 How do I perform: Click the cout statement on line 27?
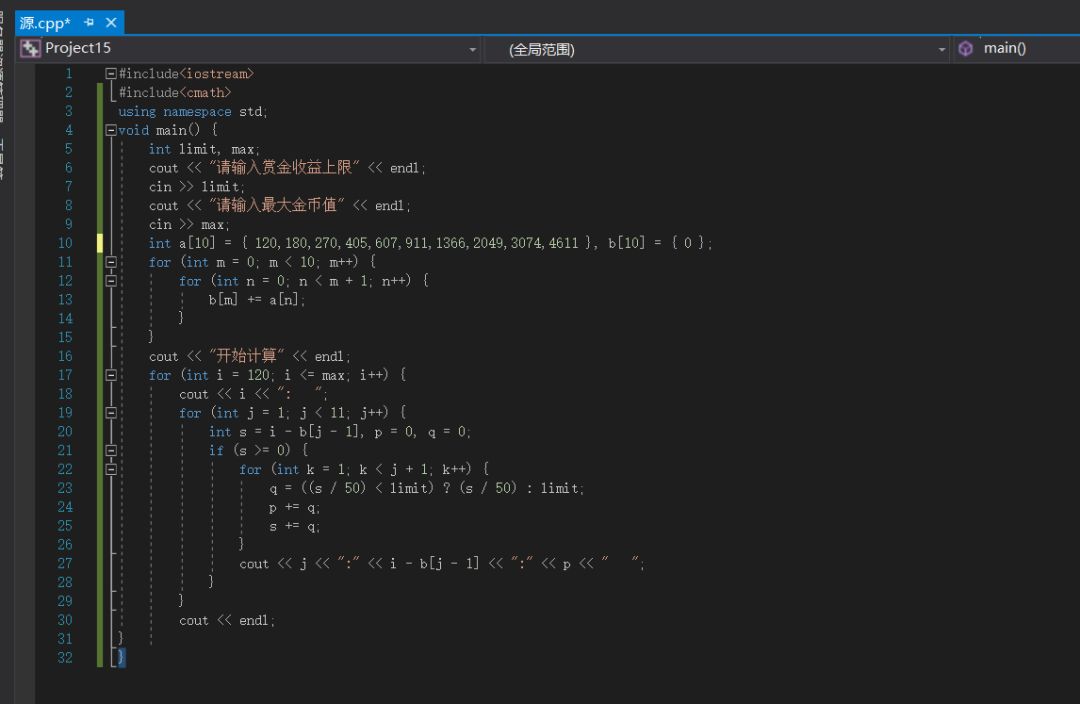pos(442,563)
